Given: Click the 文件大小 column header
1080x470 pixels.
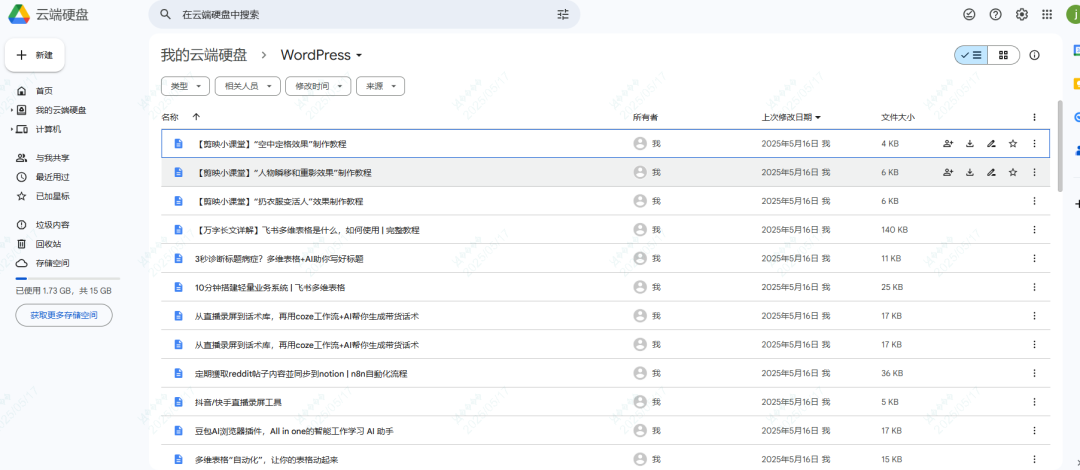Looking at the screenshot, I should tap(898, 117).
